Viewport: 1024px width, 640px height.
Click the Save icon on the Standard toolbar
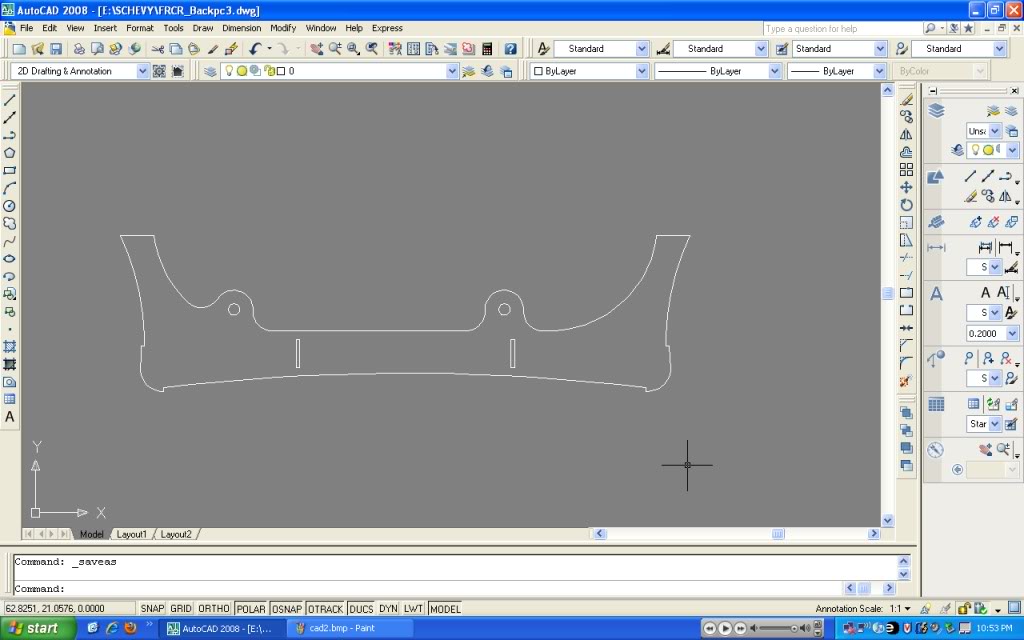[55, 48]
